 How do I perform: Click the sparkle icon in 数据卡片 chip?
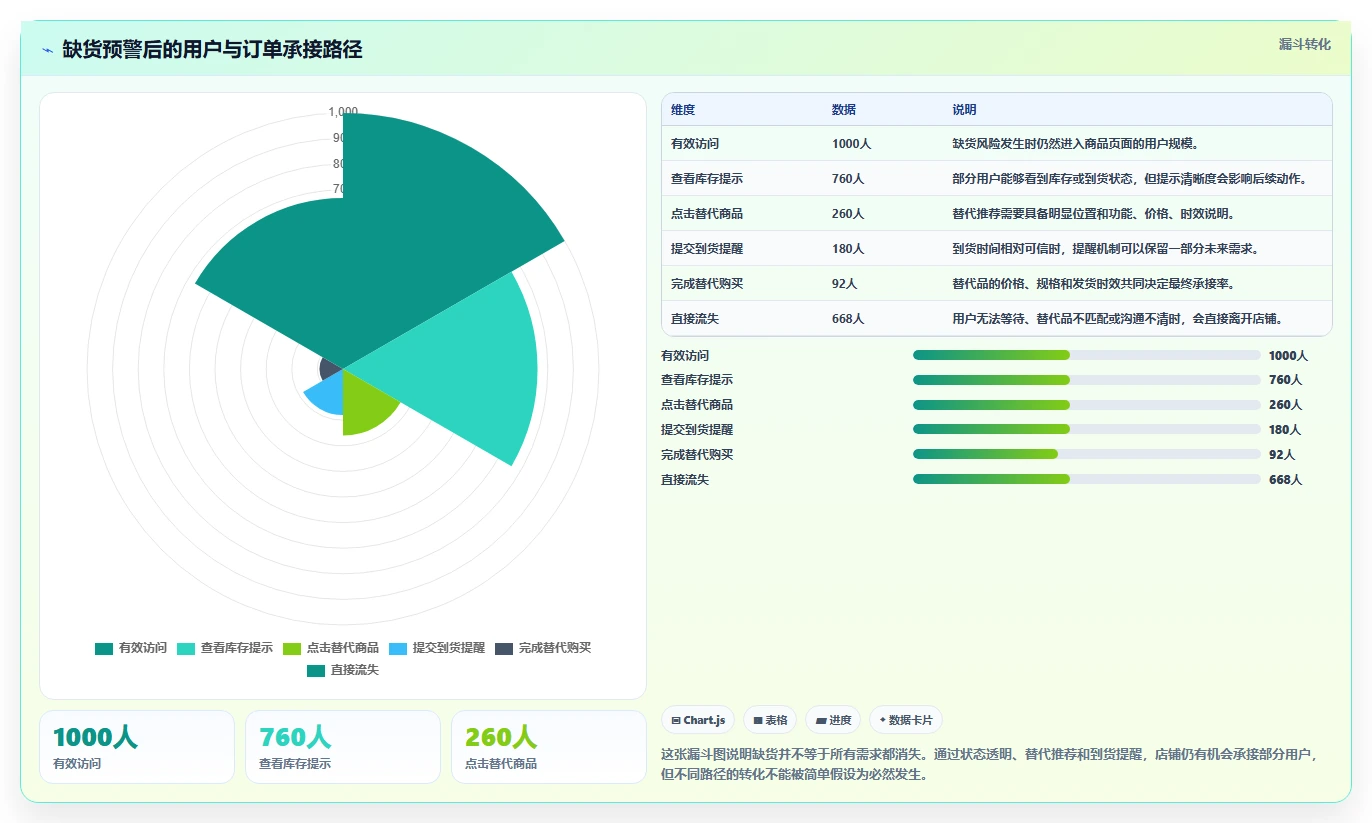click(882, 720)
